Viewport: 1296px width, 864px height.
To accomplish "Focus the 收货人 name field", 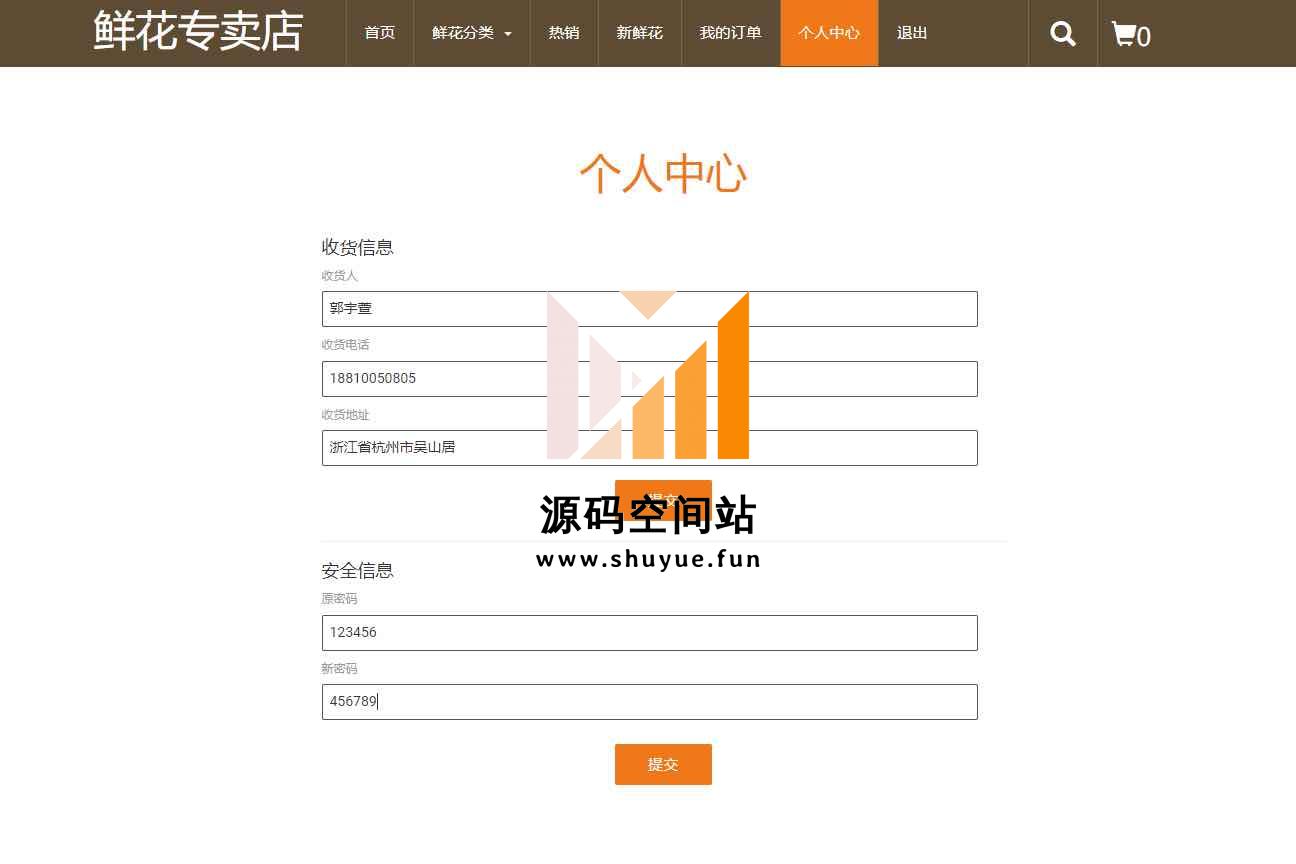I will pyautogui.click(x=650, y=309).
